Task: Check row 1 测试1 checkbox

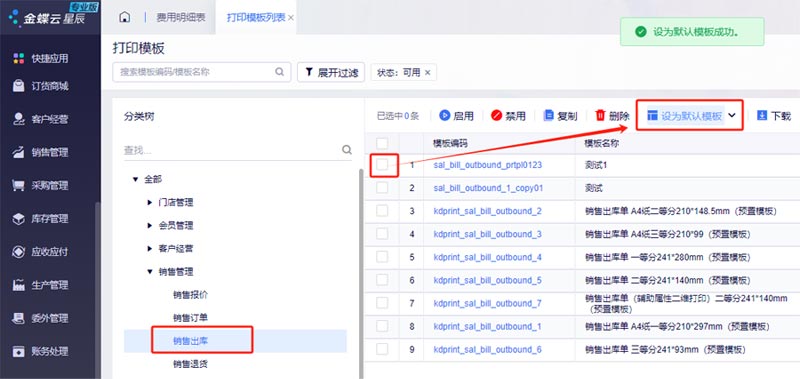Action: click(382, 165)
